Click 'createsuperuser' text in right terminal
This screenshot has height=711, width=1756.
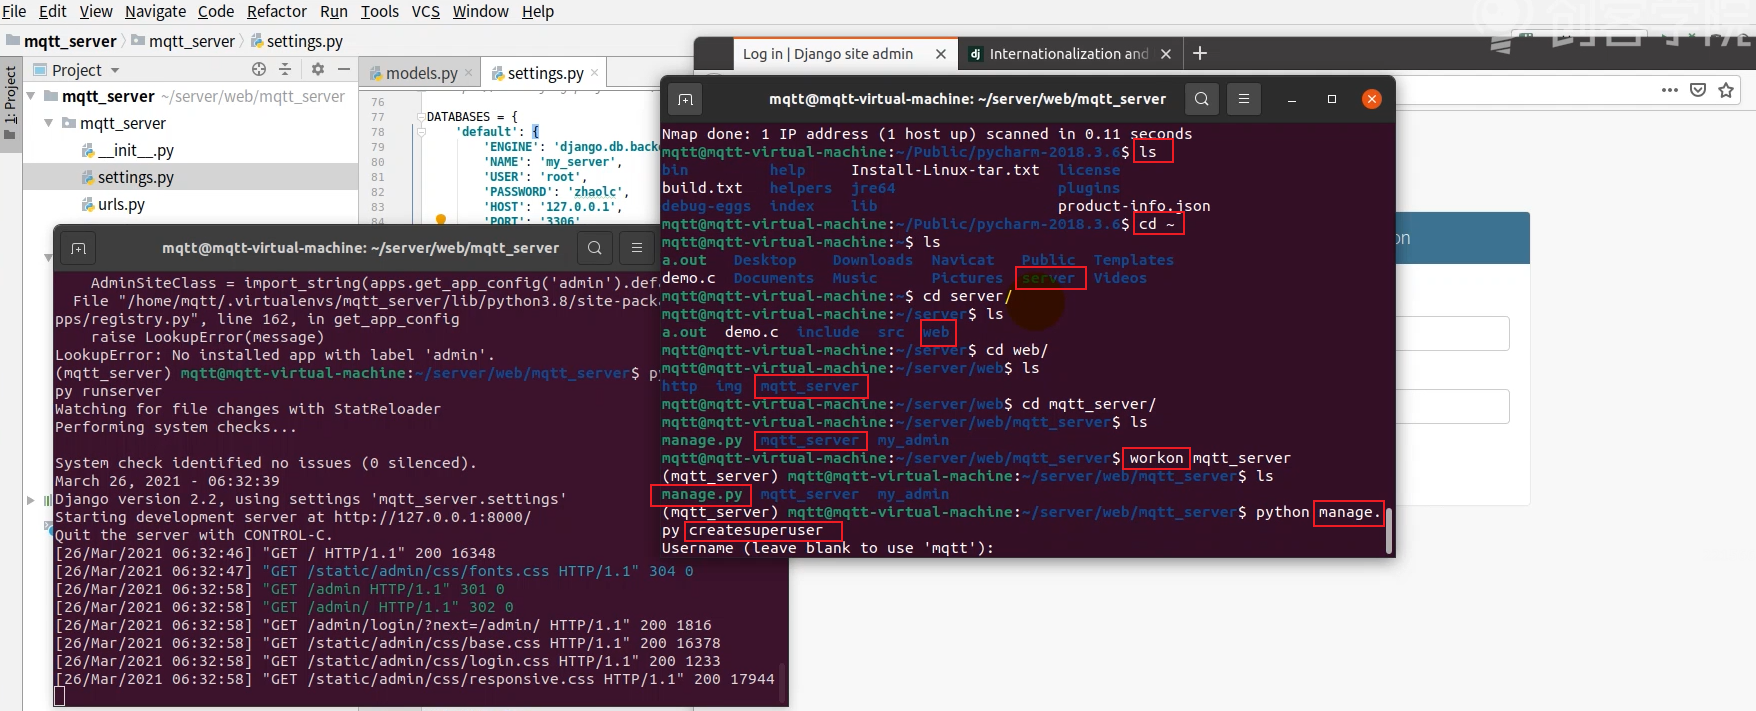click(756, 530)
